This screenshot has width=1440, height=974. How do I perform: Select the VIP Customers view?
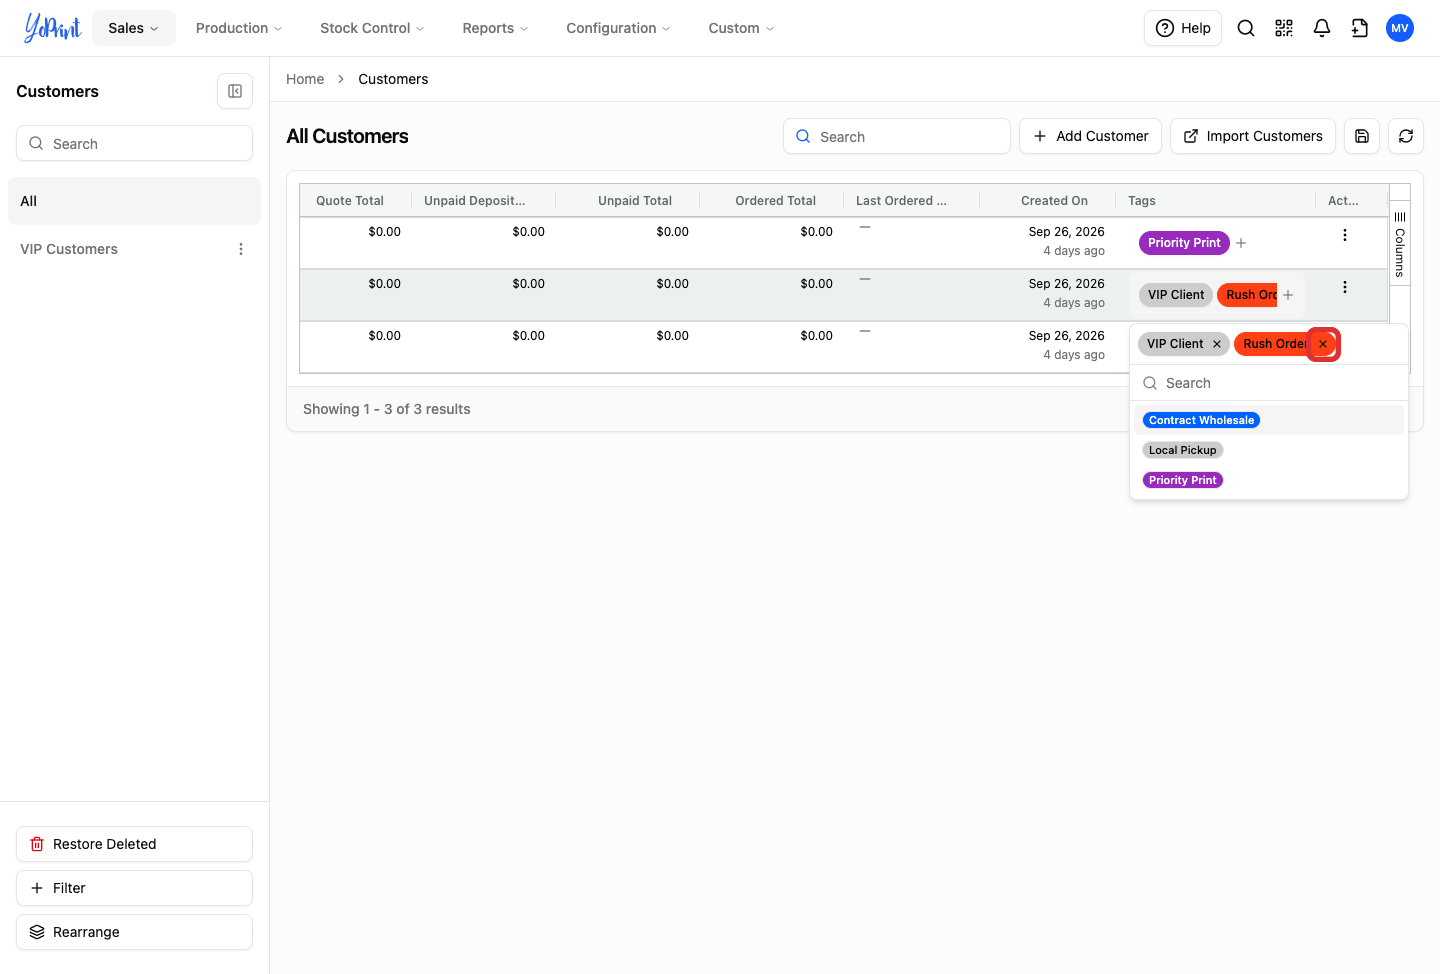coord(69,249)
